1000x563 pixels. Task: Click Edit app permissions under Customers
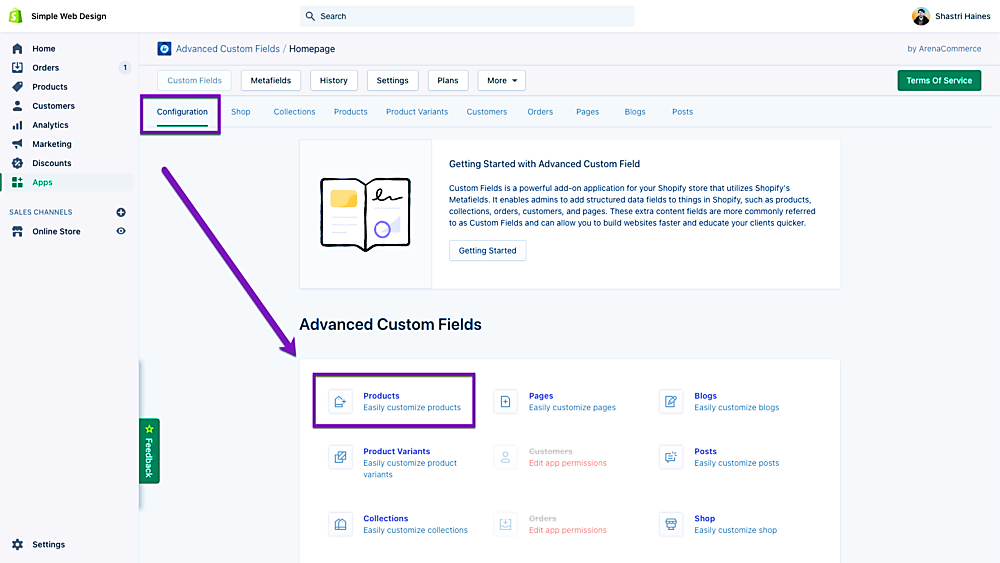tap(568, 463)
